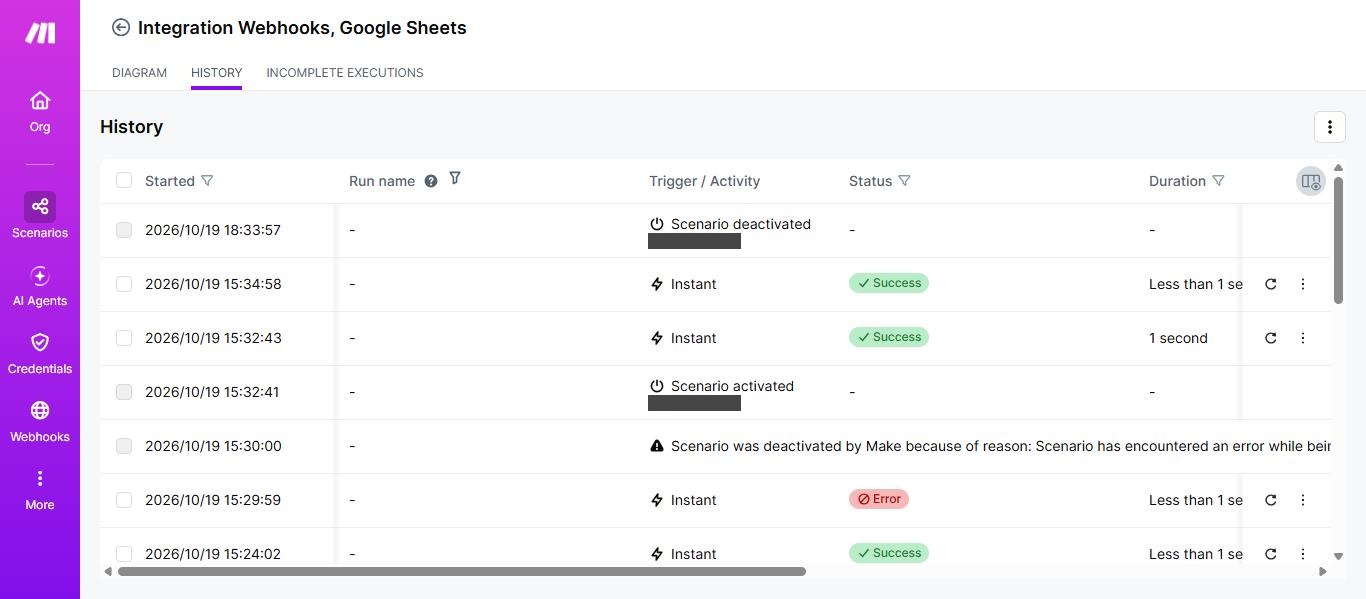1366x599 pixels.
Task: Check the 15:29:59 row checkbox
Action: [x=124, y=500]
